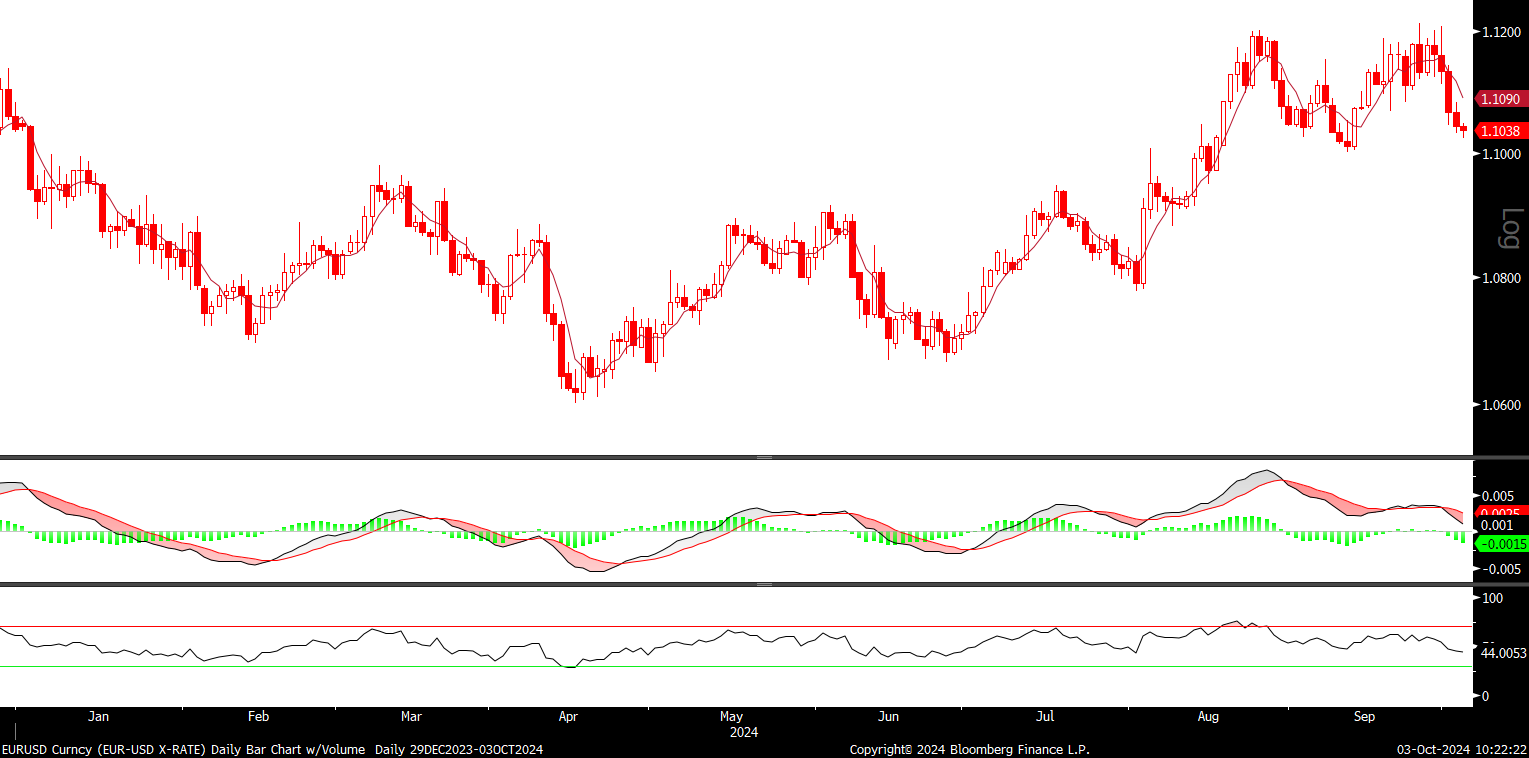This screenshot has width=1529, height=758.
Task: Click the Mar month label on time axis
Action: [x=411, y=717]
